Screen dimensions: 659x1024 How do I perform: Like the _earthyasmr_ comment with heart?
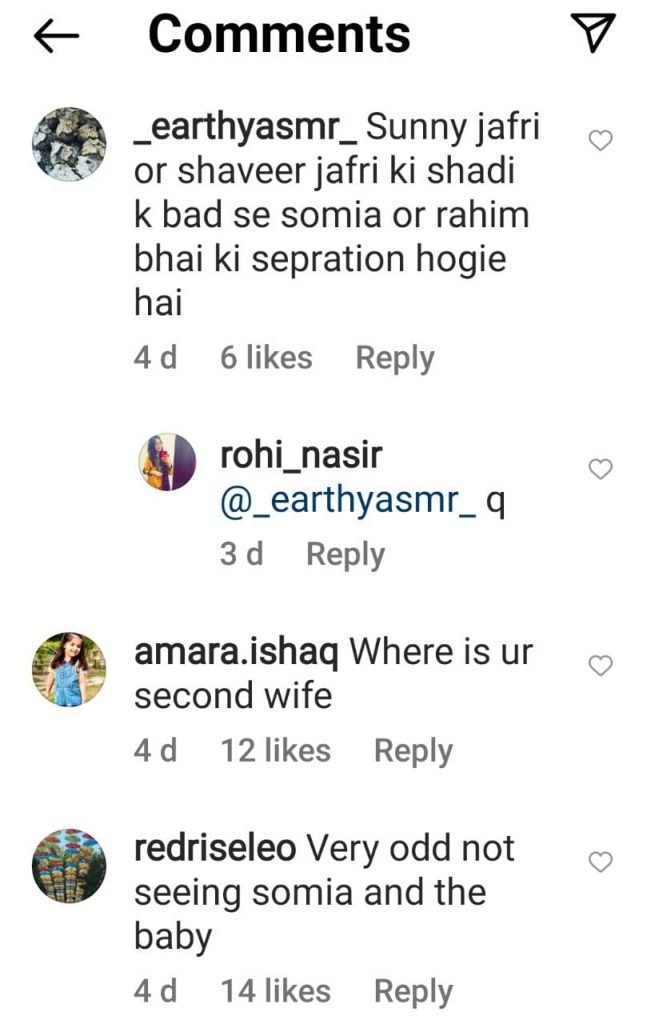[599, 142]
